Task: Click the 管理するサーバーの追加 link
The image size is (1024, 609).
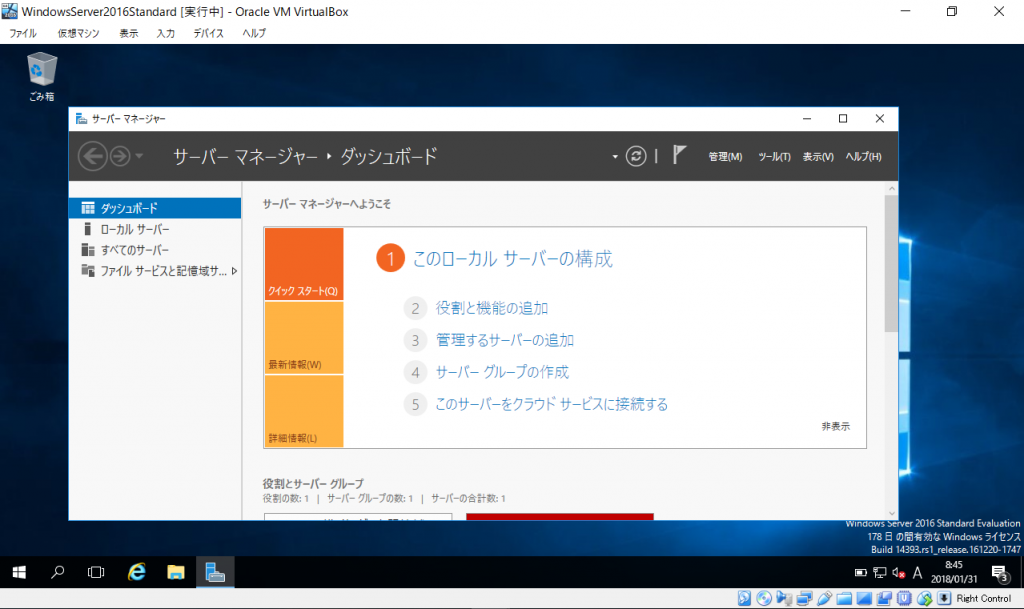Action: pos(503,340)
